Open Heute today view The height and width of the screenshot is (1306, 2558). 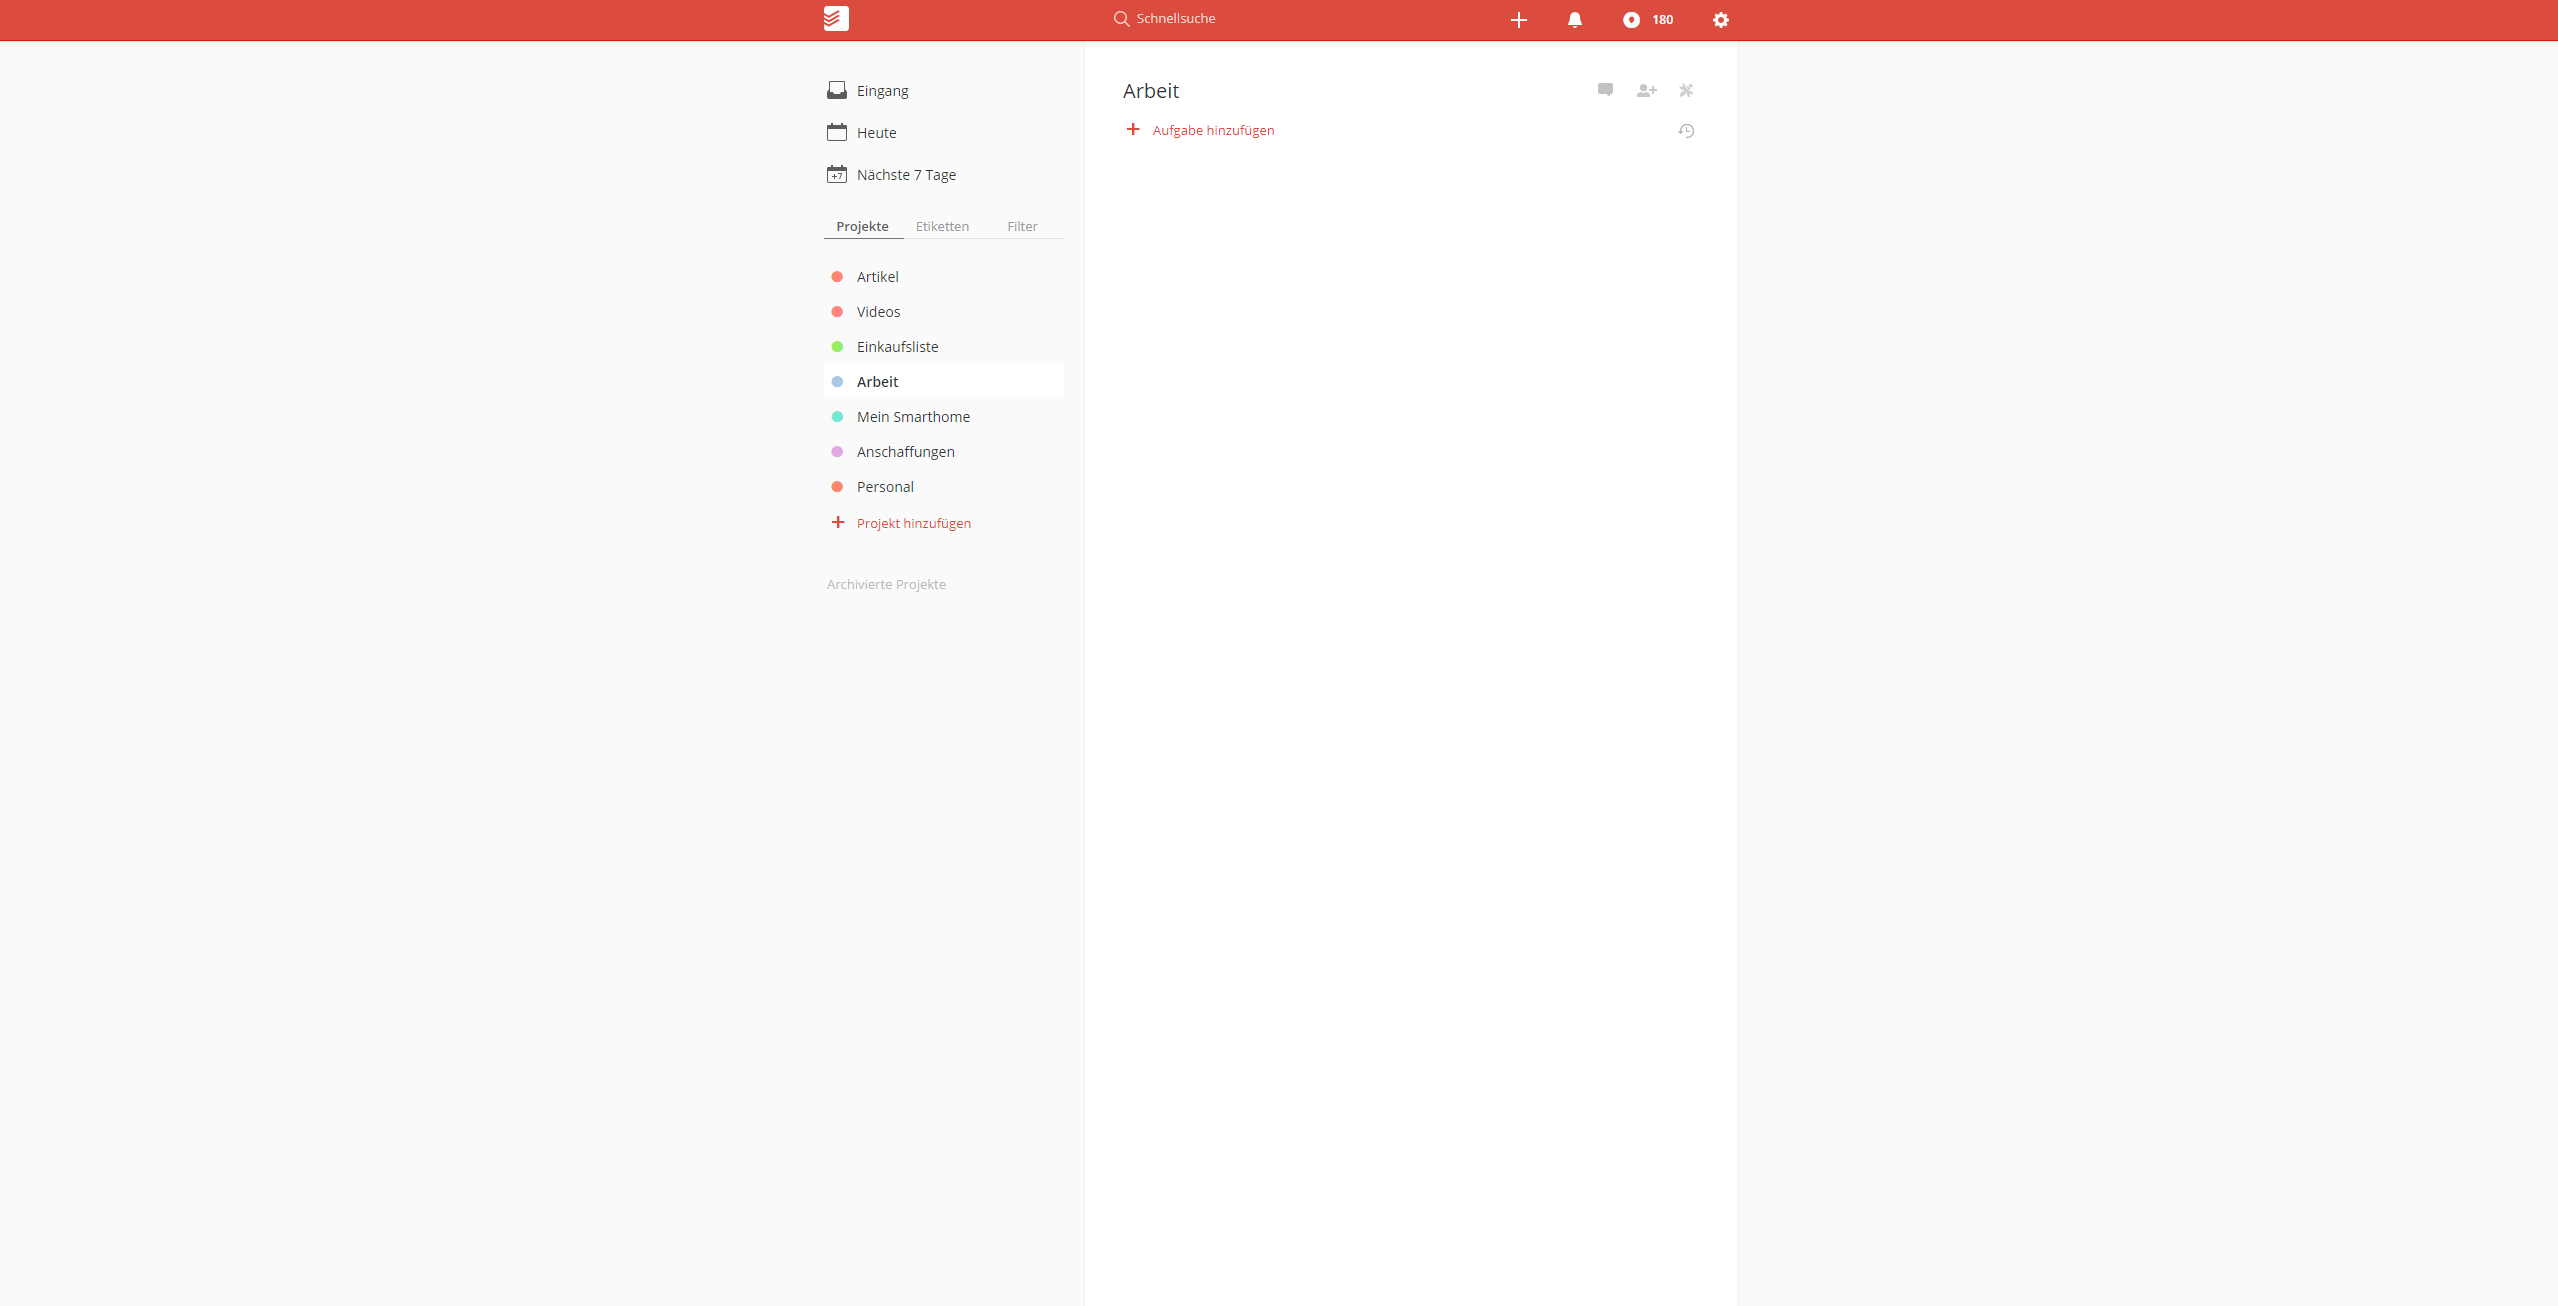pos(876,133)
